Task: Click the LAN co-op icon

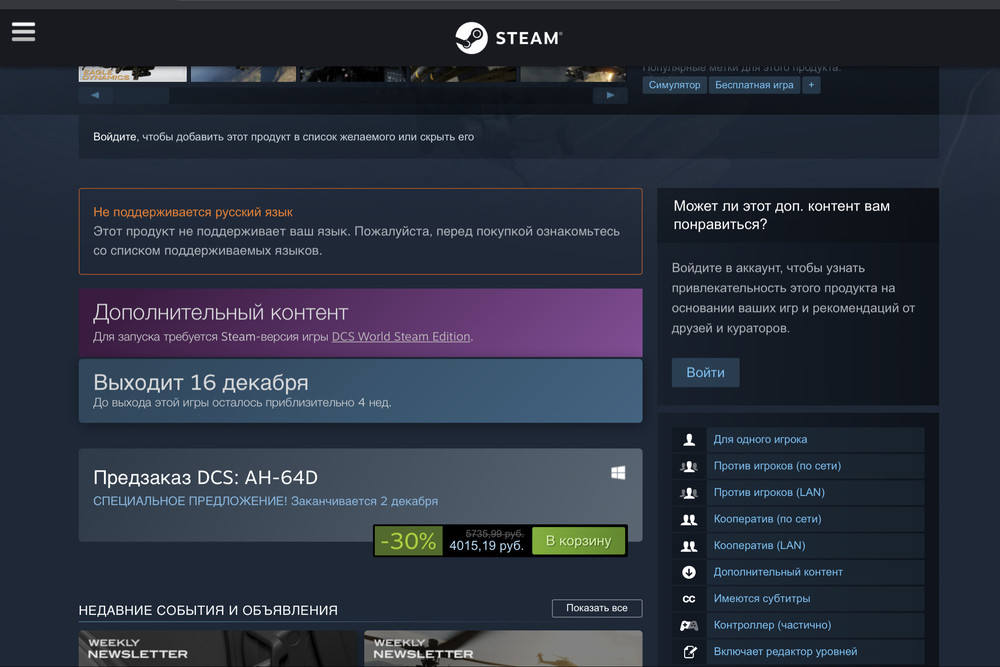Action: (x=689, y=546)
